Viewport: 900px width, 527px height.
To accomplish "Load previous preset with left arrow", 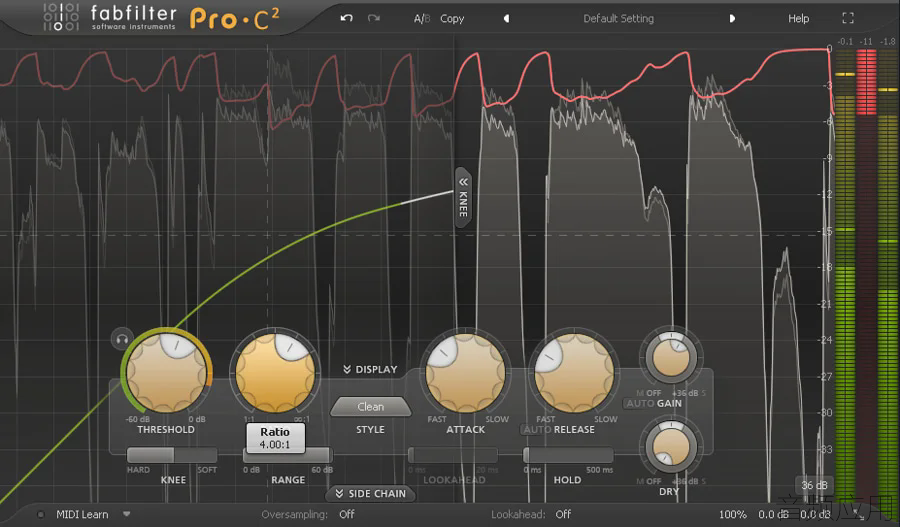I will (x=506, y=18).
